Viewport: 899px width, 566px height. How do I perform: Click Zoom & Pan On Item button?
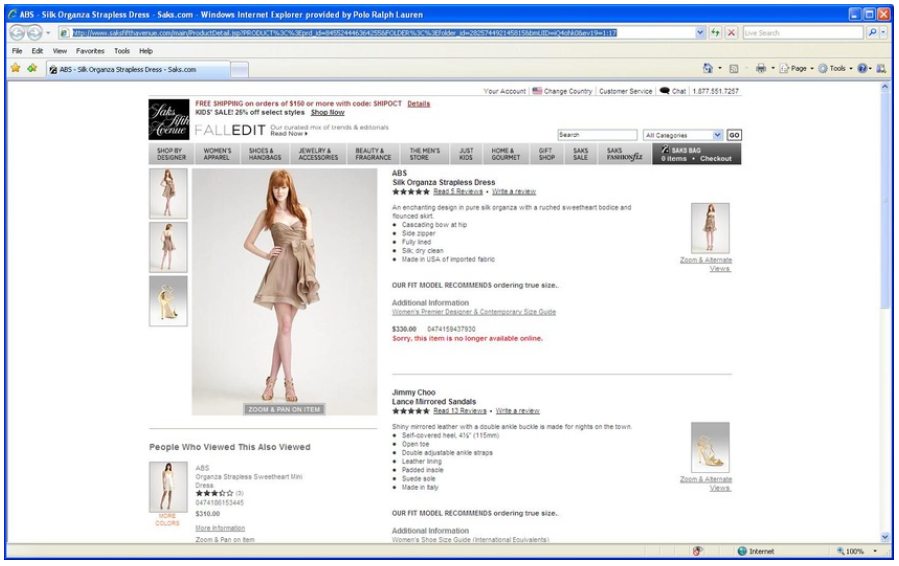(x=284, y=409)
